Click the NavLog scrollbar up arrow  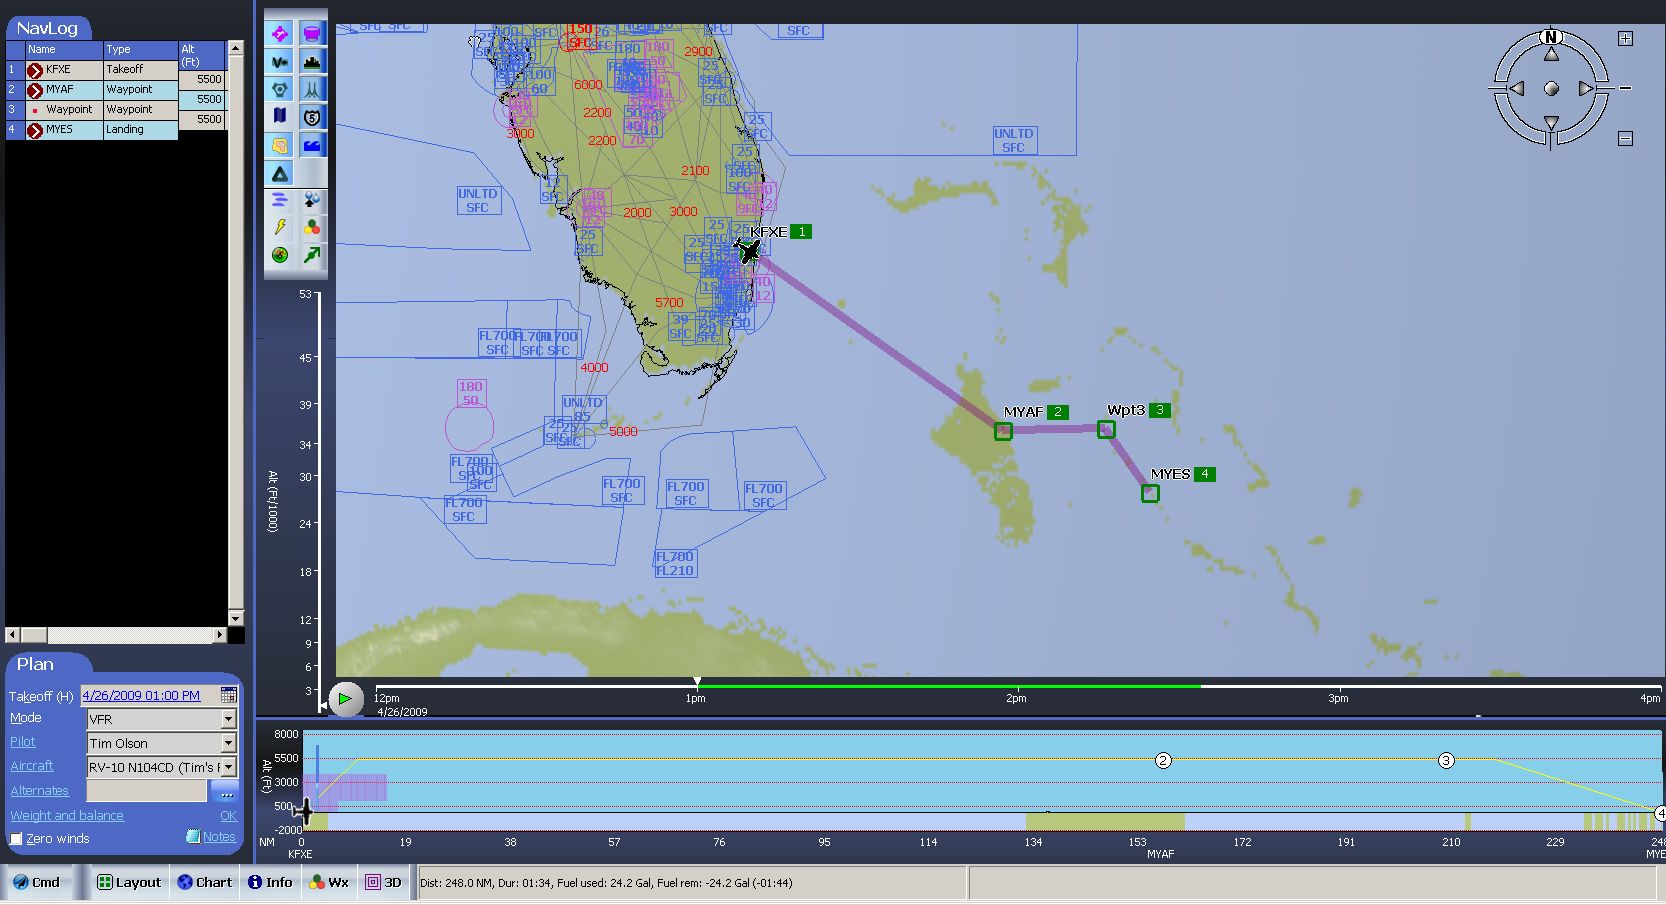(x=236, y=47)
